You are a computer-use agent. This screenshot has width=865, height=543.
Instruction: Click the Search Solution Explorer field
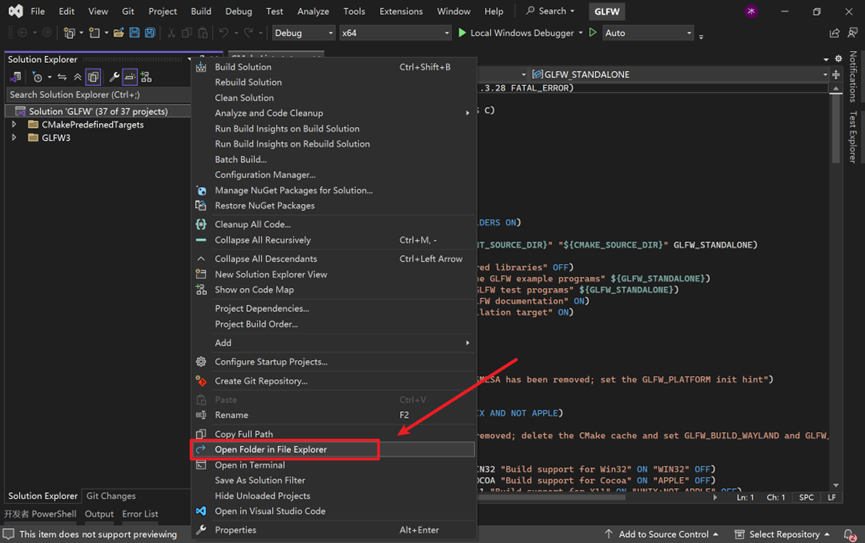click(95, 95)
